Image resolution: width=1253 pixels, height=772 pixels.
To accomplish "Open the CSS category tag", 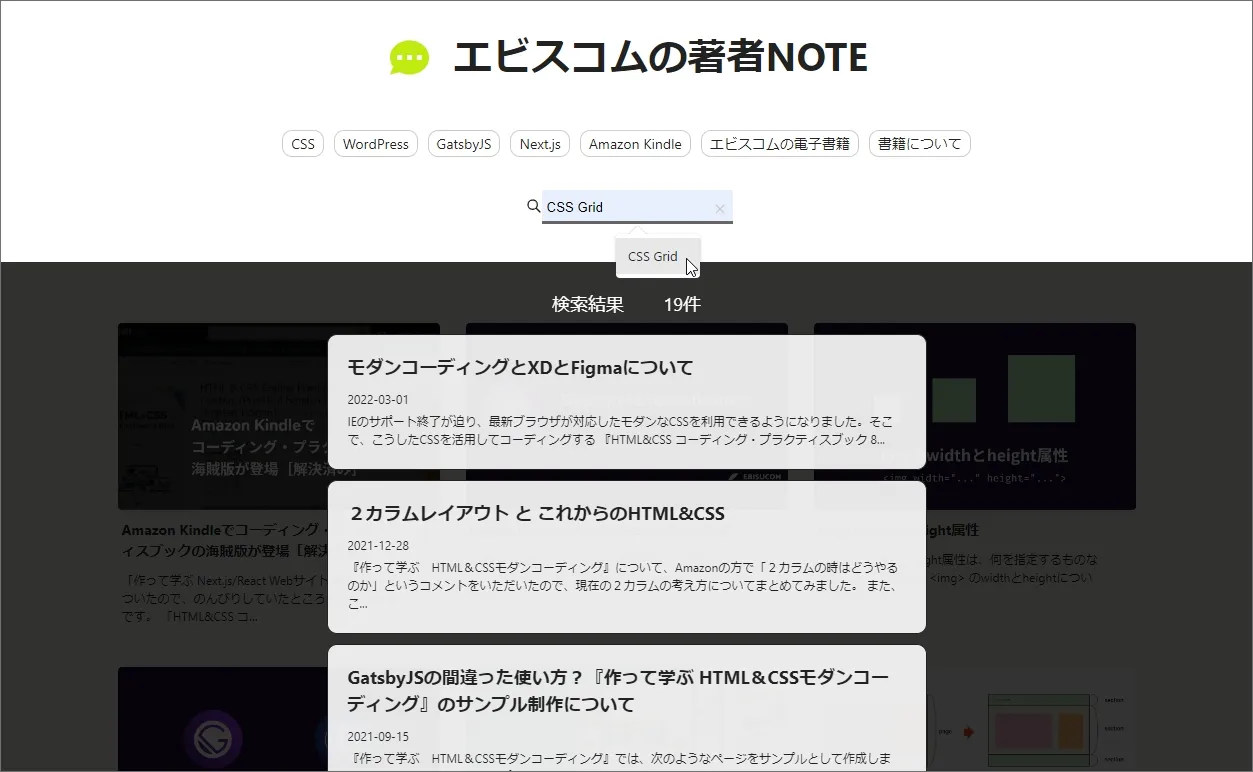I will (x=303, y=144).
